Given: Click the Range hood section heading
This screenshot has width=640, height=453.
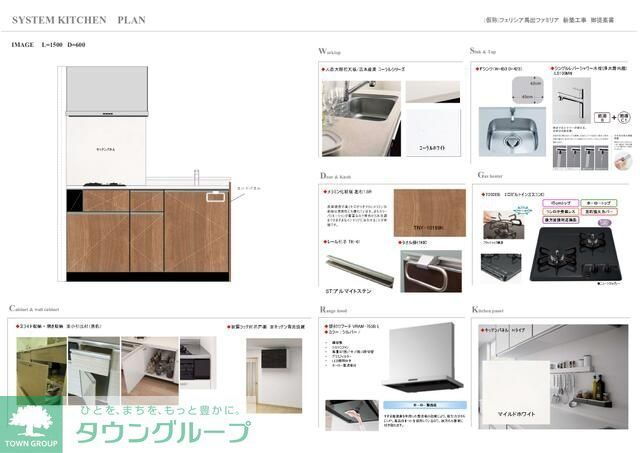Looking at the screenshot, I should [x=335, y=310].
